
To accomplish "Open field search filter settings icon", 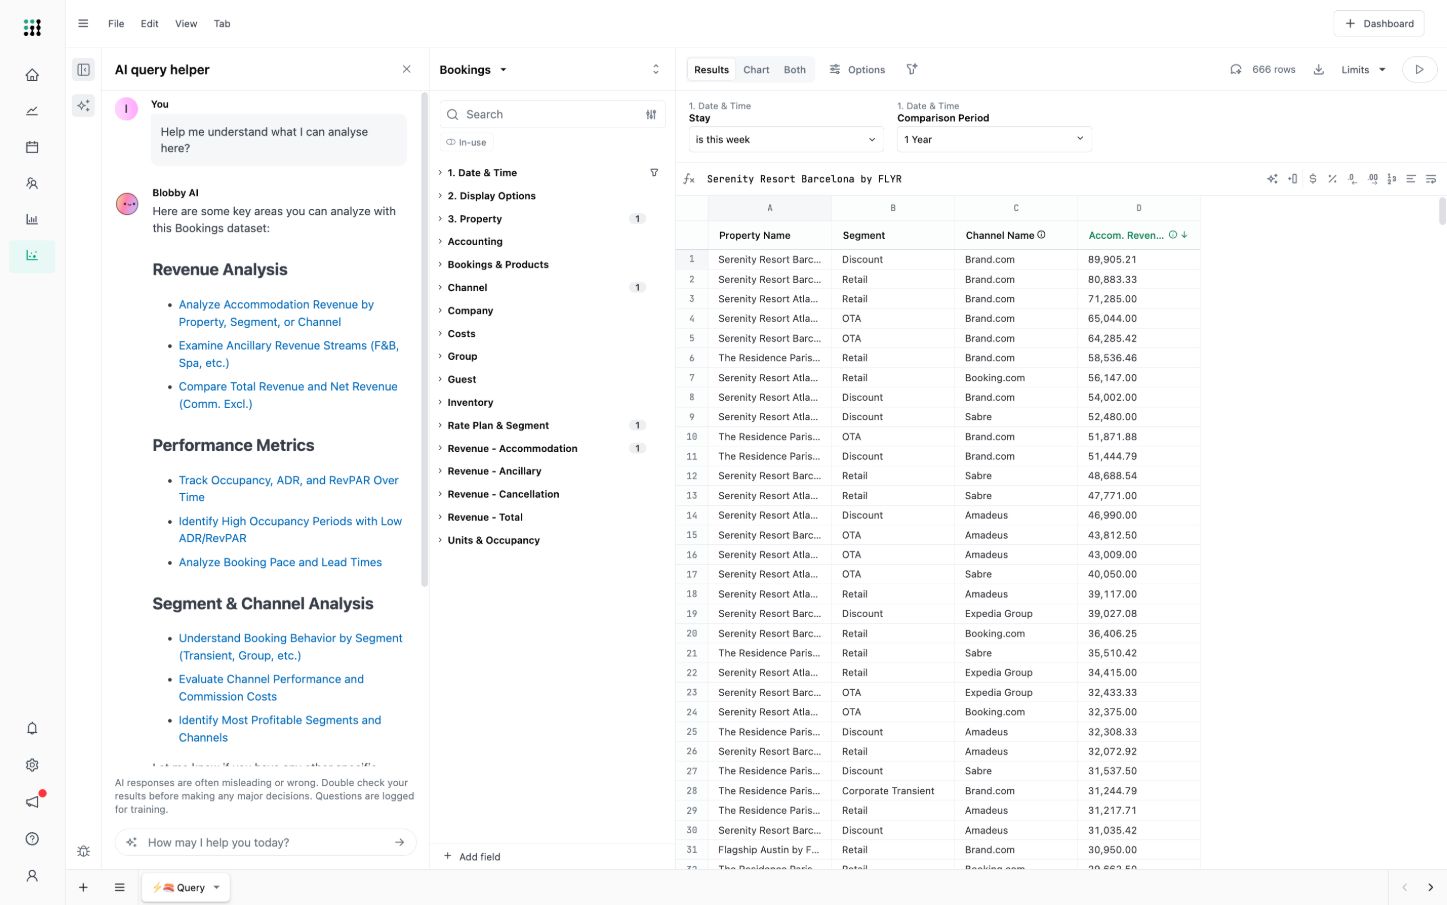I will (651, 115).
